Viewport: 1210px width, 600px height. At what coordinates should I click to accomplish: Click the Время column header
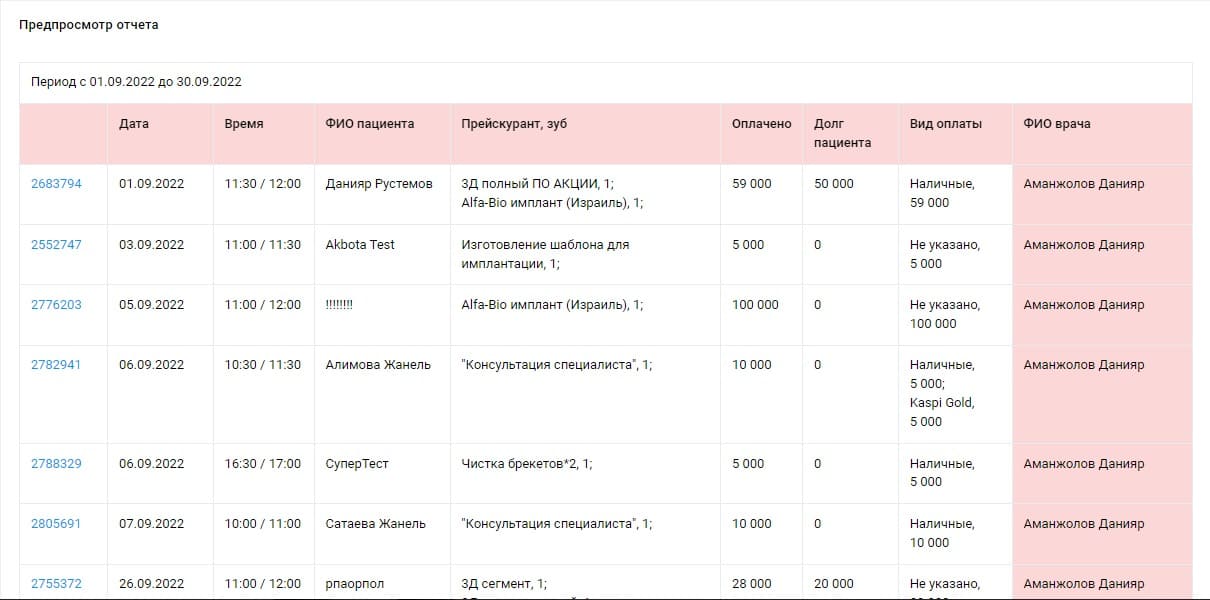click(244, 124)
